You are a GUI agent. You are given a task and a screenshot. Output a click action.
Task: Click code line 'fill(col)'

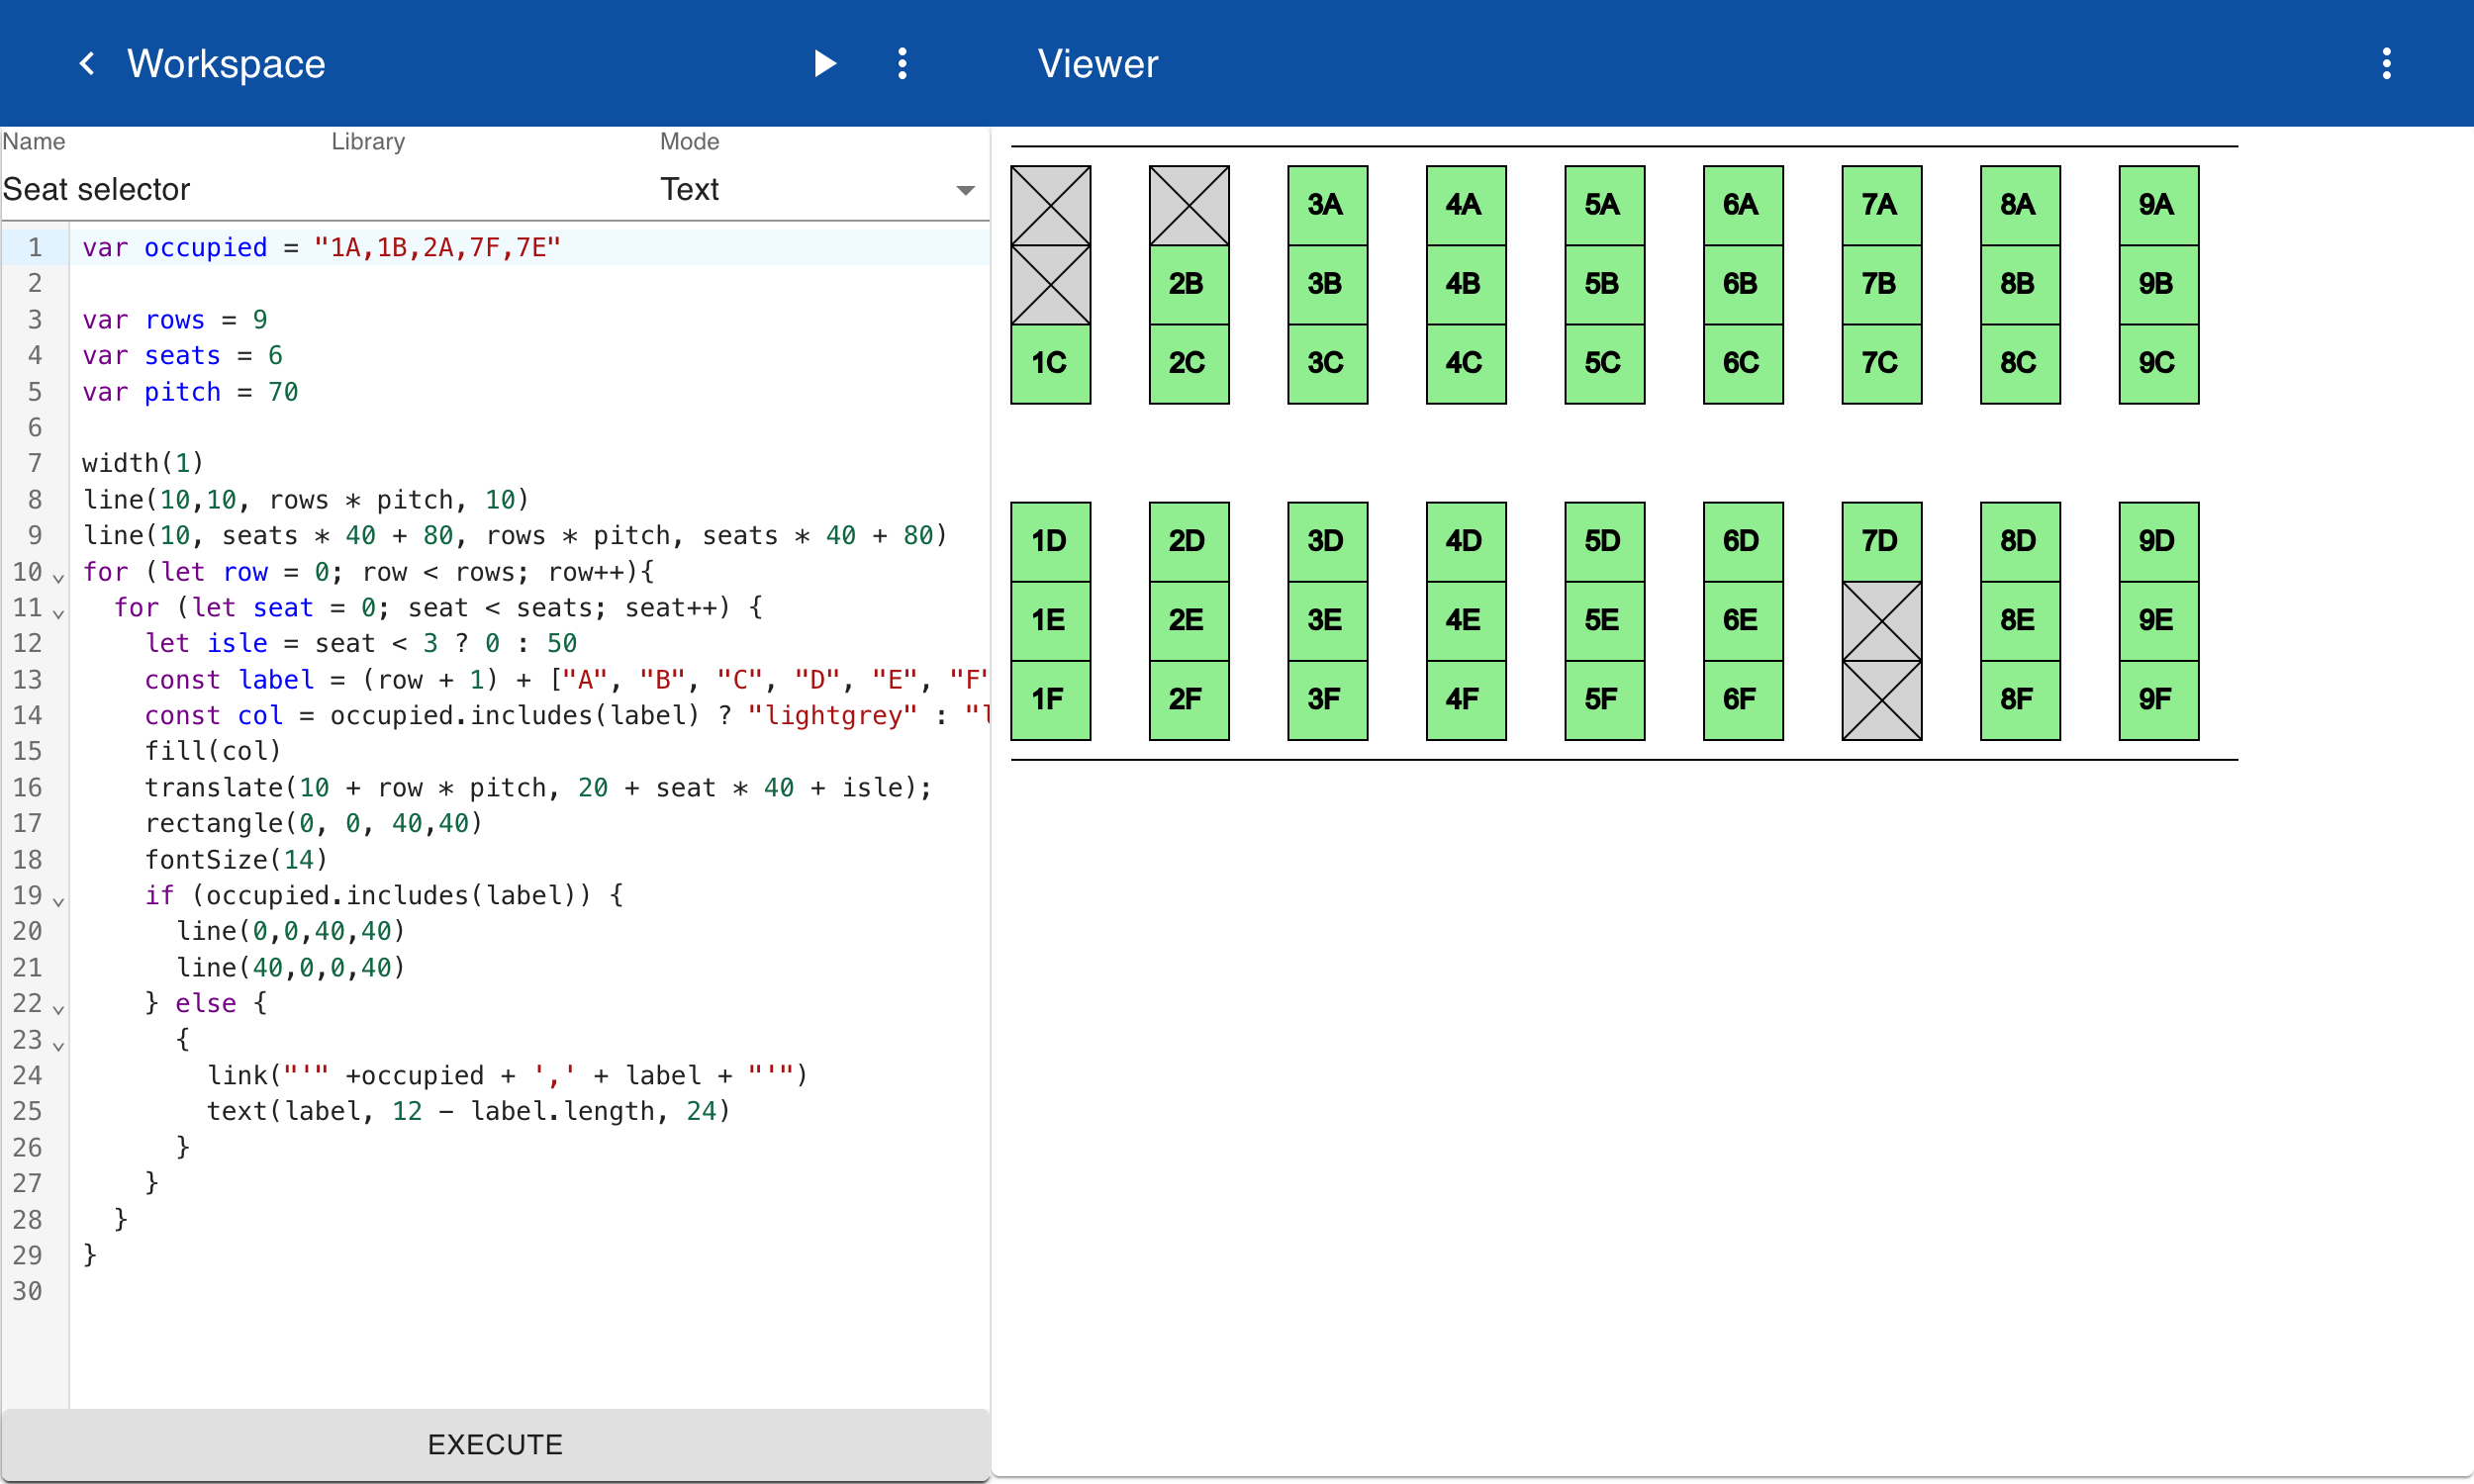(x=213, y=751)
